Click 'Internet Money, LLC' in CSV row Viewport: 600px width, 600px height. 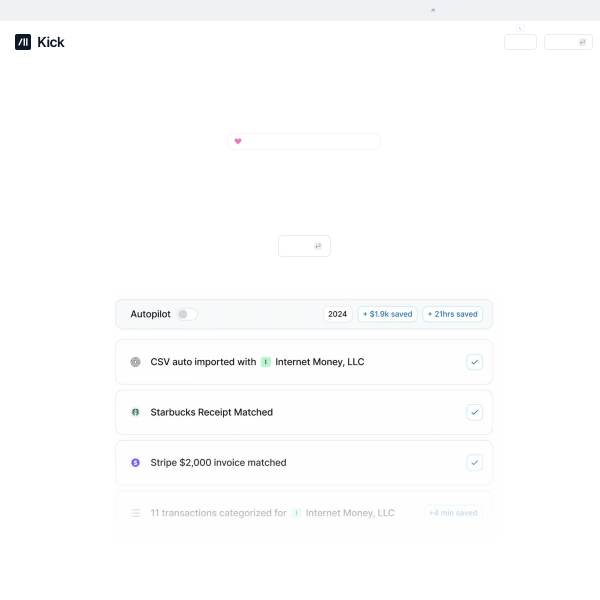click(x=320, y=362)
